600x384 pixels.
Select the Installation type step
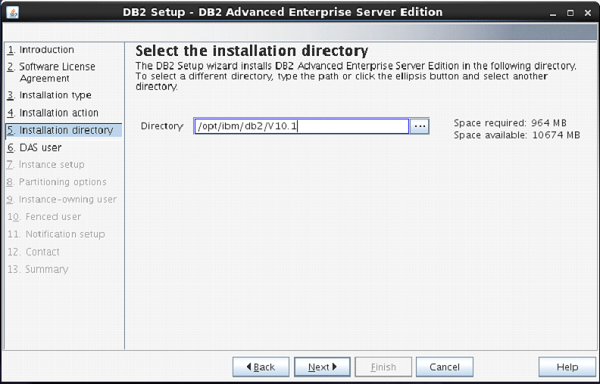(49, 95)
